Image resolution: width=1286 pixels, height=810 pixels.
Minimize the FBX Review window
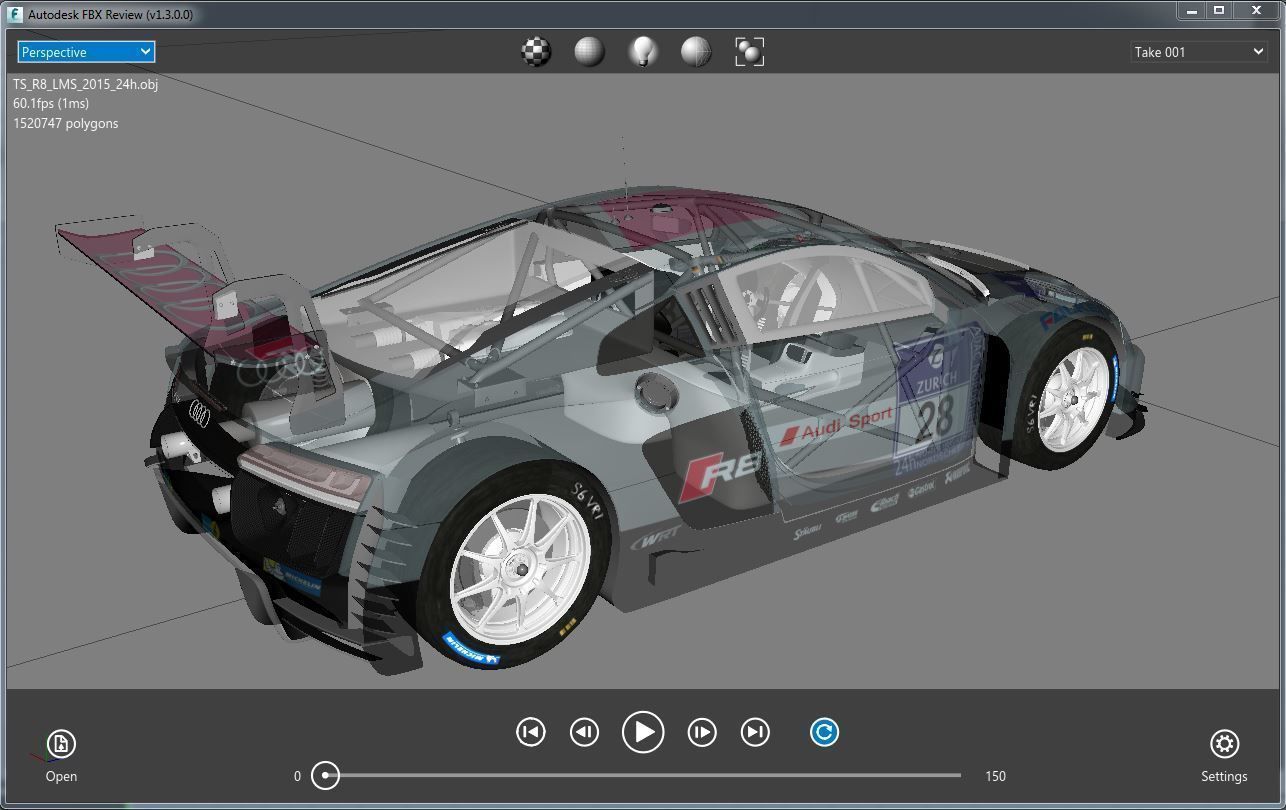pyautogui.click(x=1191, y=10)
